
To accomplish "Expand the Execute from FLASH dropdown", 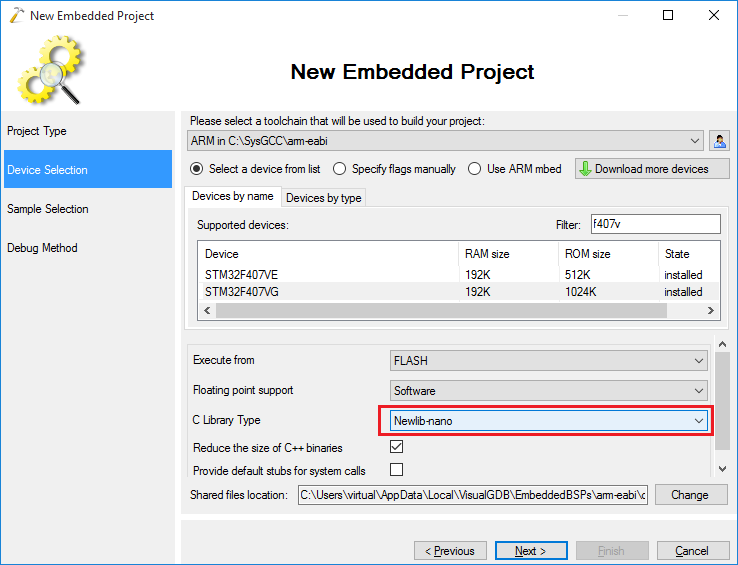I will (x=549, y=361).
